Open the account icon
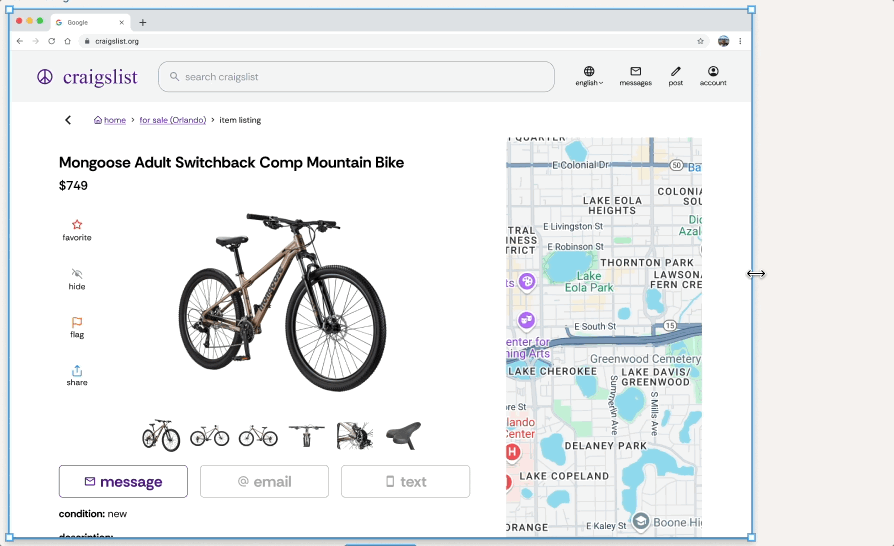 [x=713, y=76]
